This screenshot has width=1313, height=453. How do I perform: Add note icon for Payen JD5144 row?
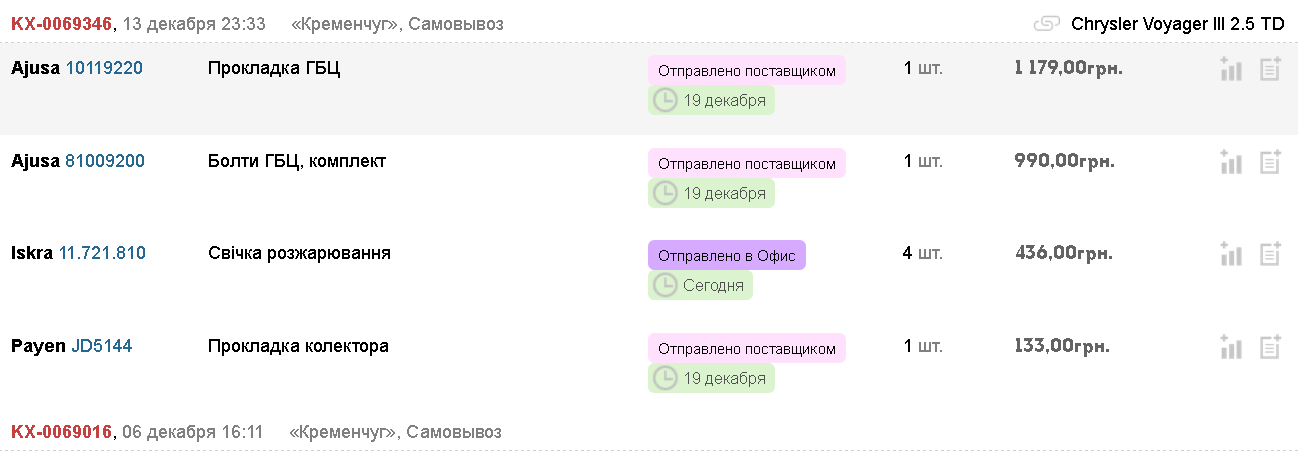click(1270, 347)
